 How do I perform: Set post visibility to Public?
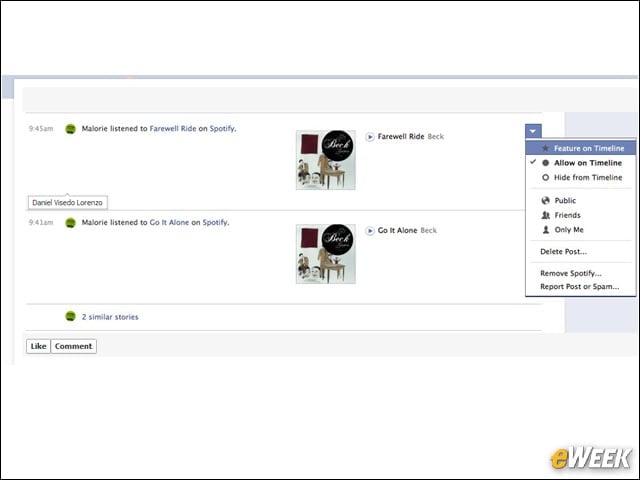(x=580, y=200)
